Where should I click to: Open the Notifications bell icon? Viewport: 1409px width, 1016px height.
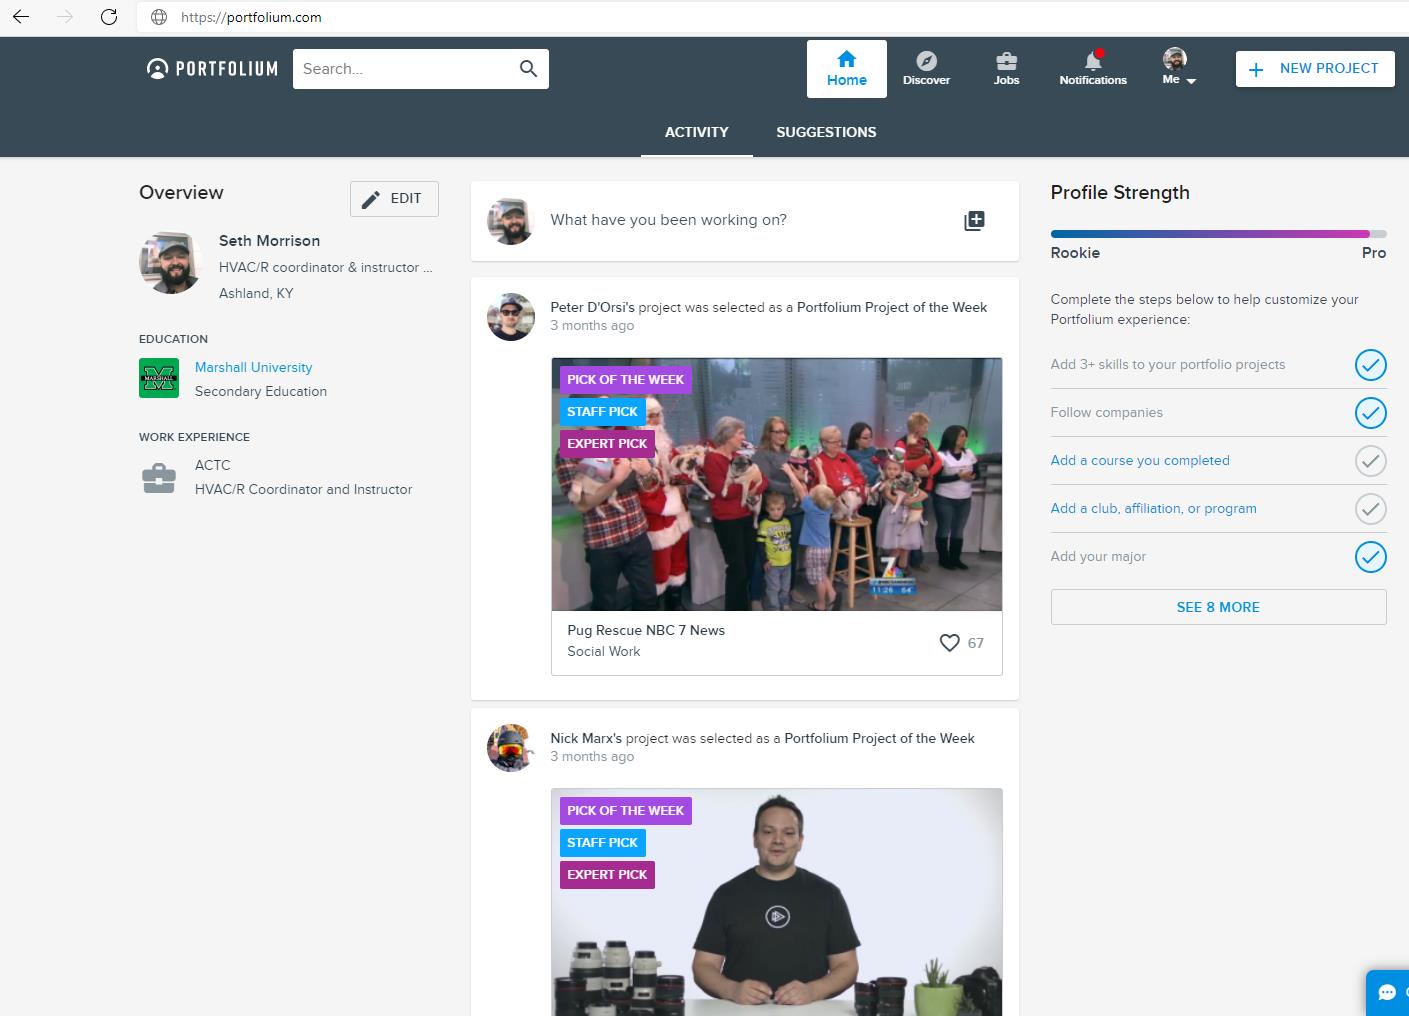[x=1092, y=61]
